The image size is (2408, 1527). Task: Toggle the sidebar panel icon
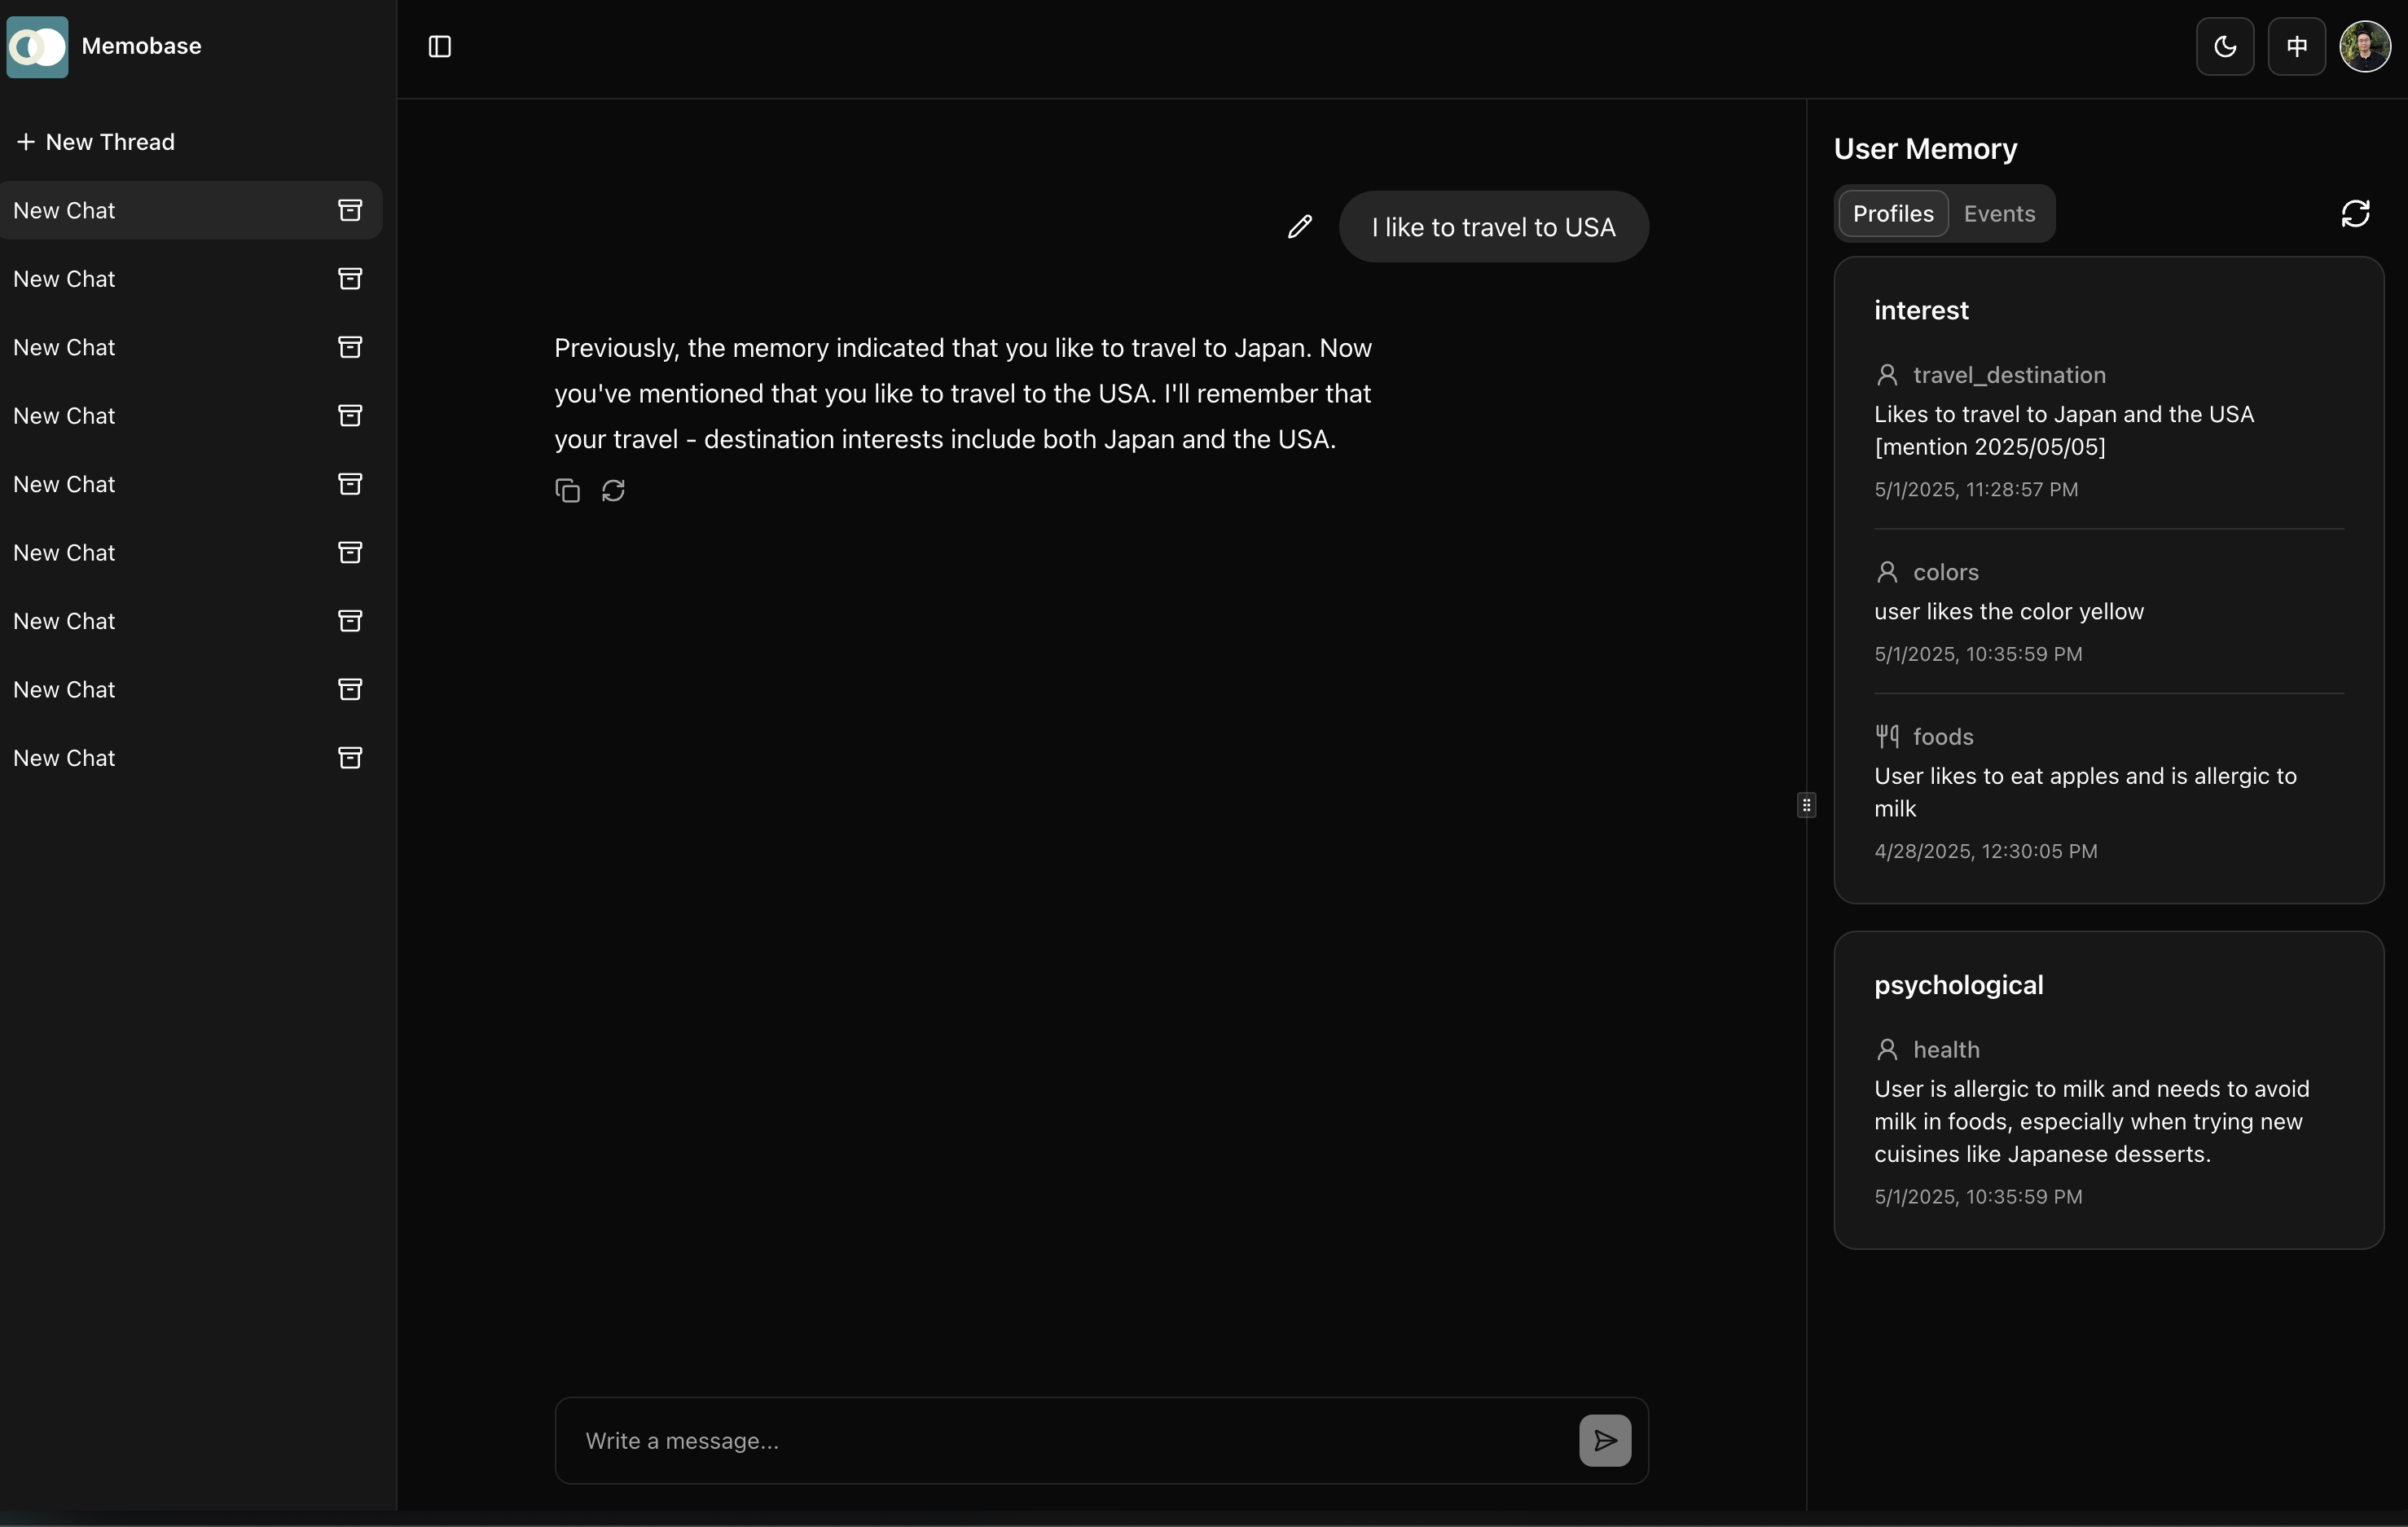click(440, 47)
